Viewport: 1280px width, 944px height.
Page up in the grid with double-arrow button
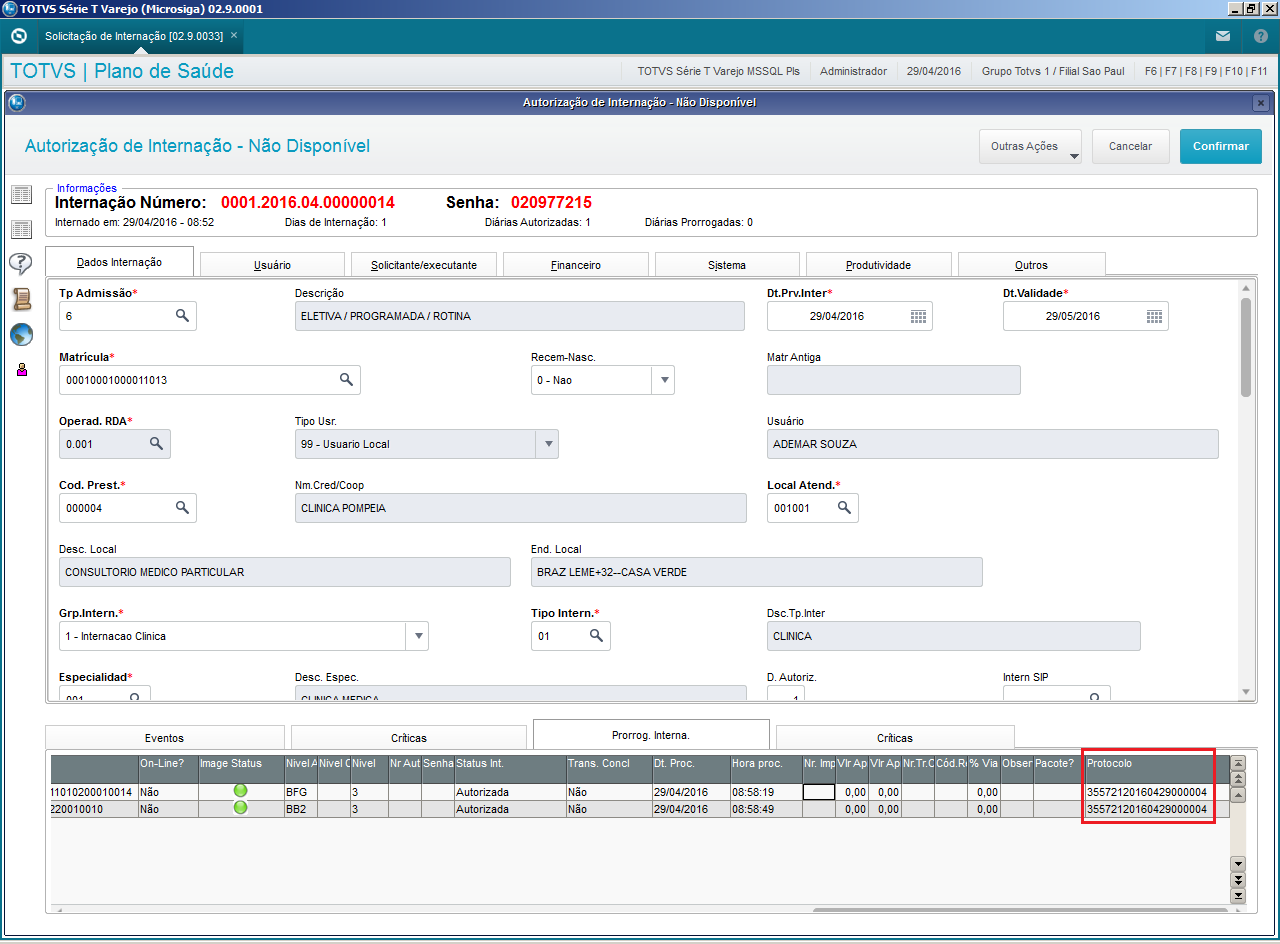1238,779
